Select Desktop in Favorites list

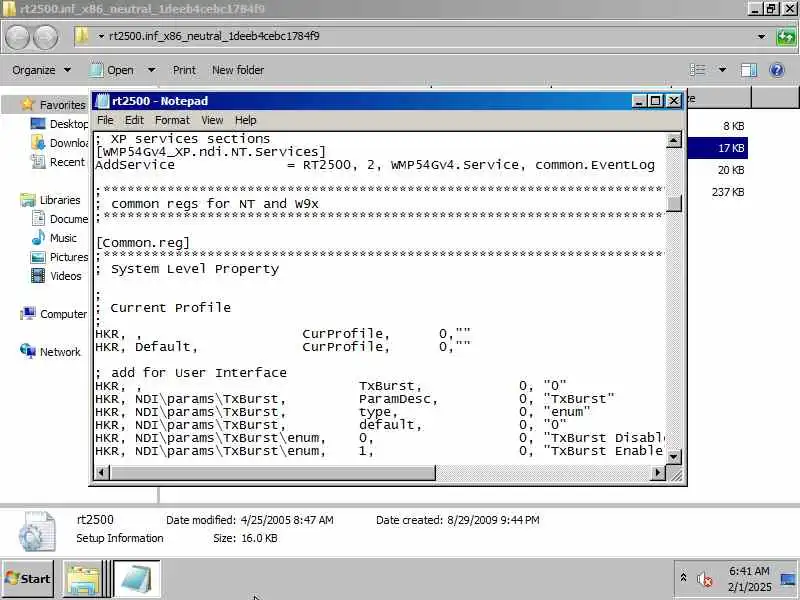[68, 124]
